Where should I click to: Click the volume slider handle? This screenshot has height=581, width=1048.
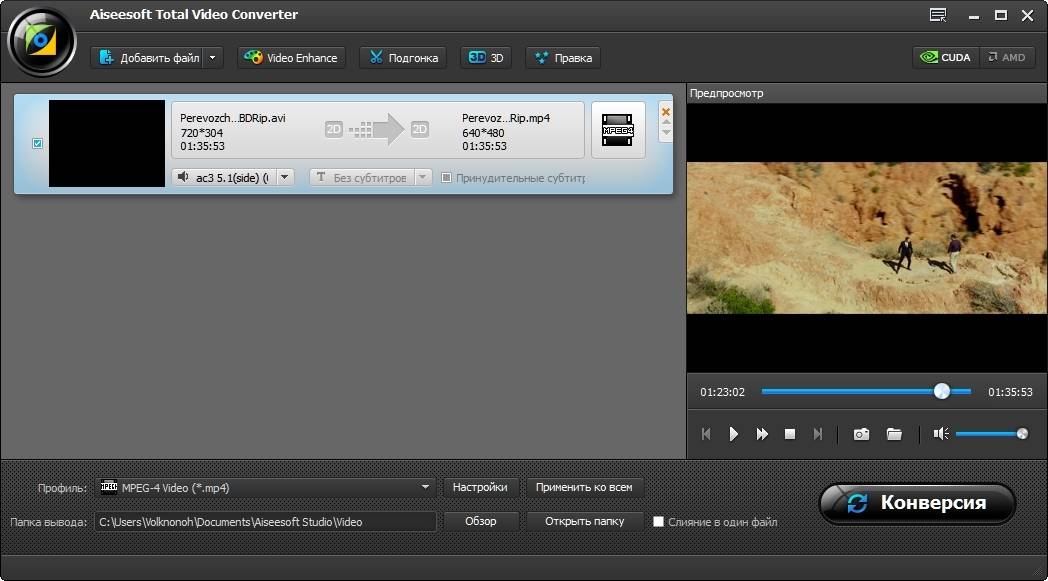(1022, 434)
